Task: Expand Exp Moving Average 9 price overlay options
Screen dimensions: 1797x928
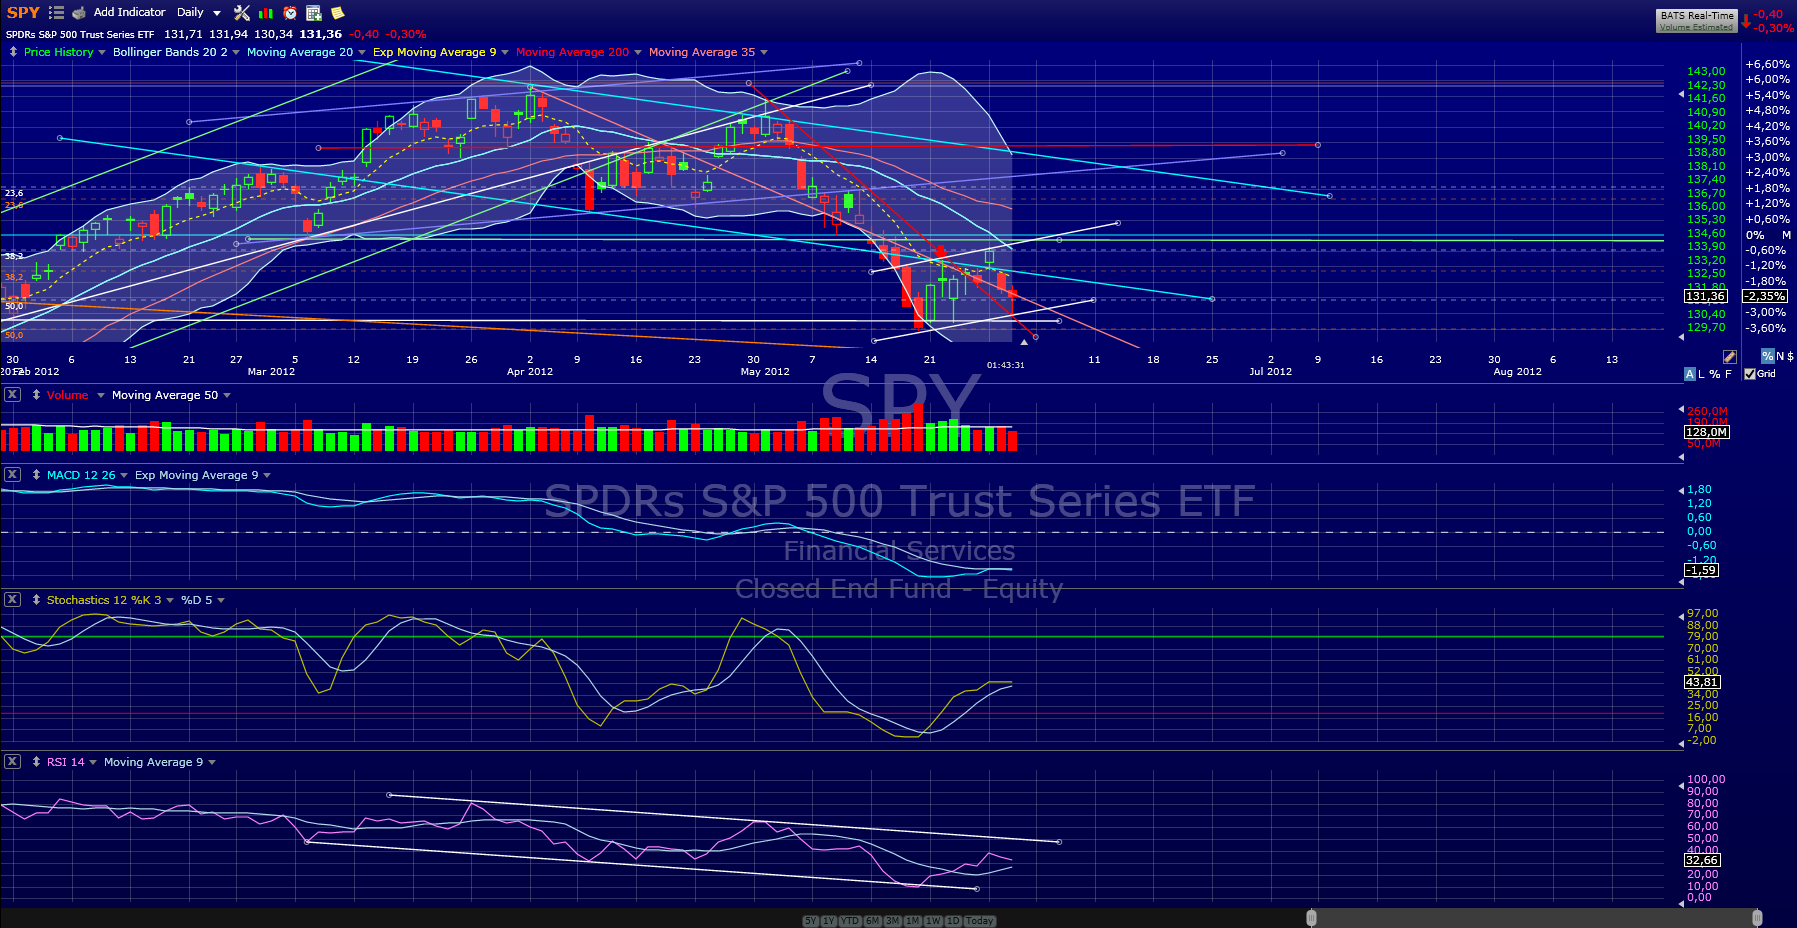Action: point(505,53)
